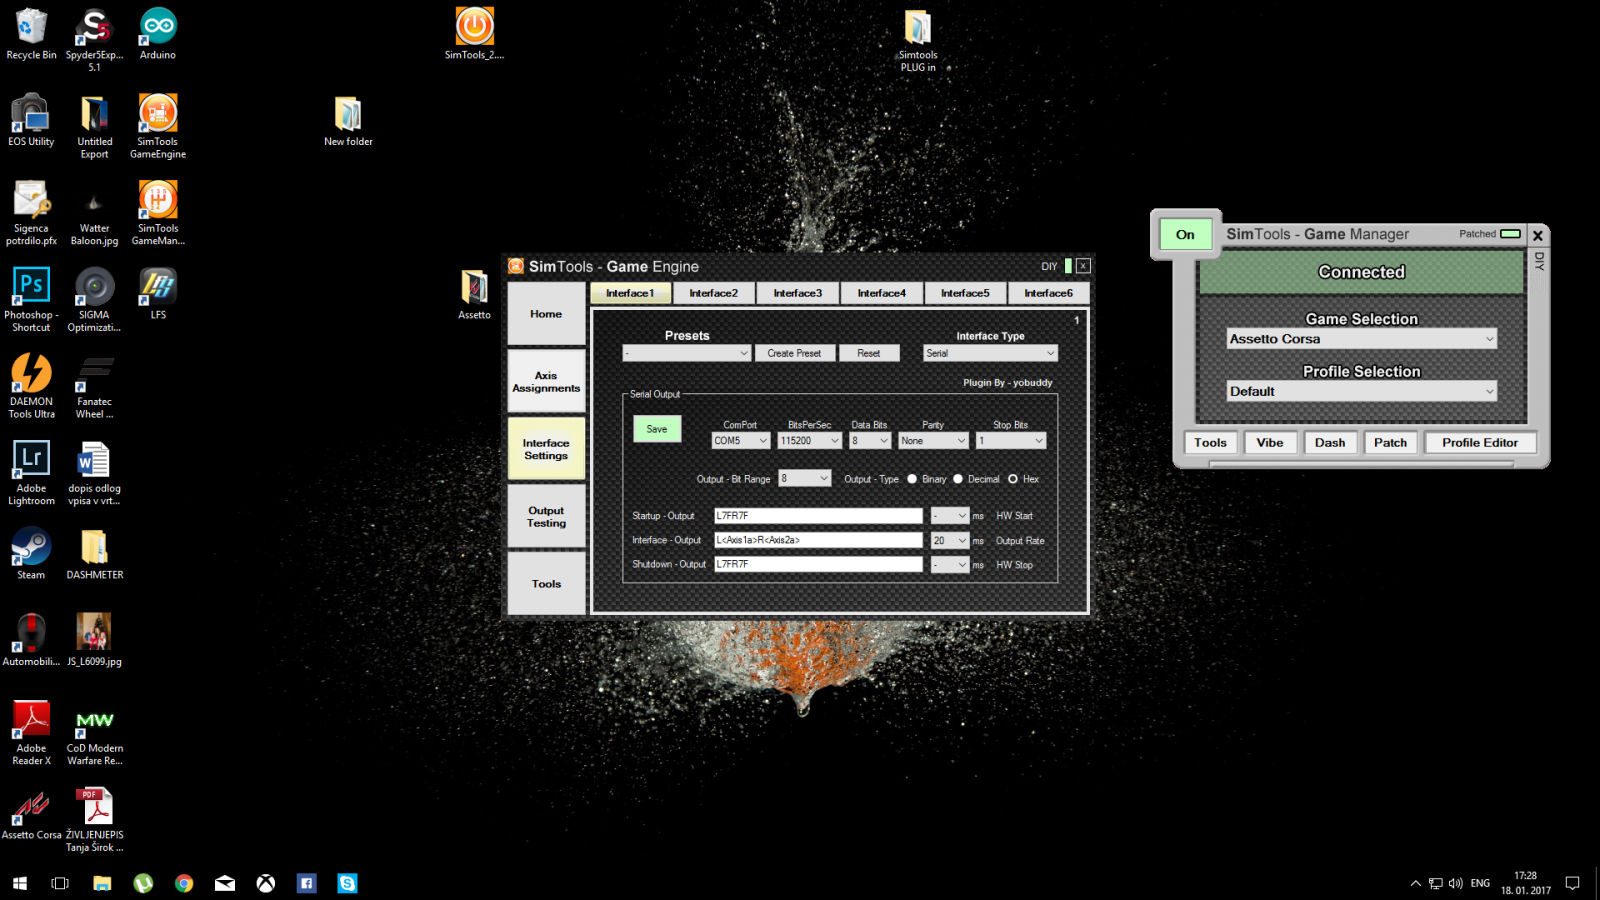The height and width of the screenshot is (900, 1600).
Task: Open the Recycle Bin desktop icon
Action: tap(31, 35)
